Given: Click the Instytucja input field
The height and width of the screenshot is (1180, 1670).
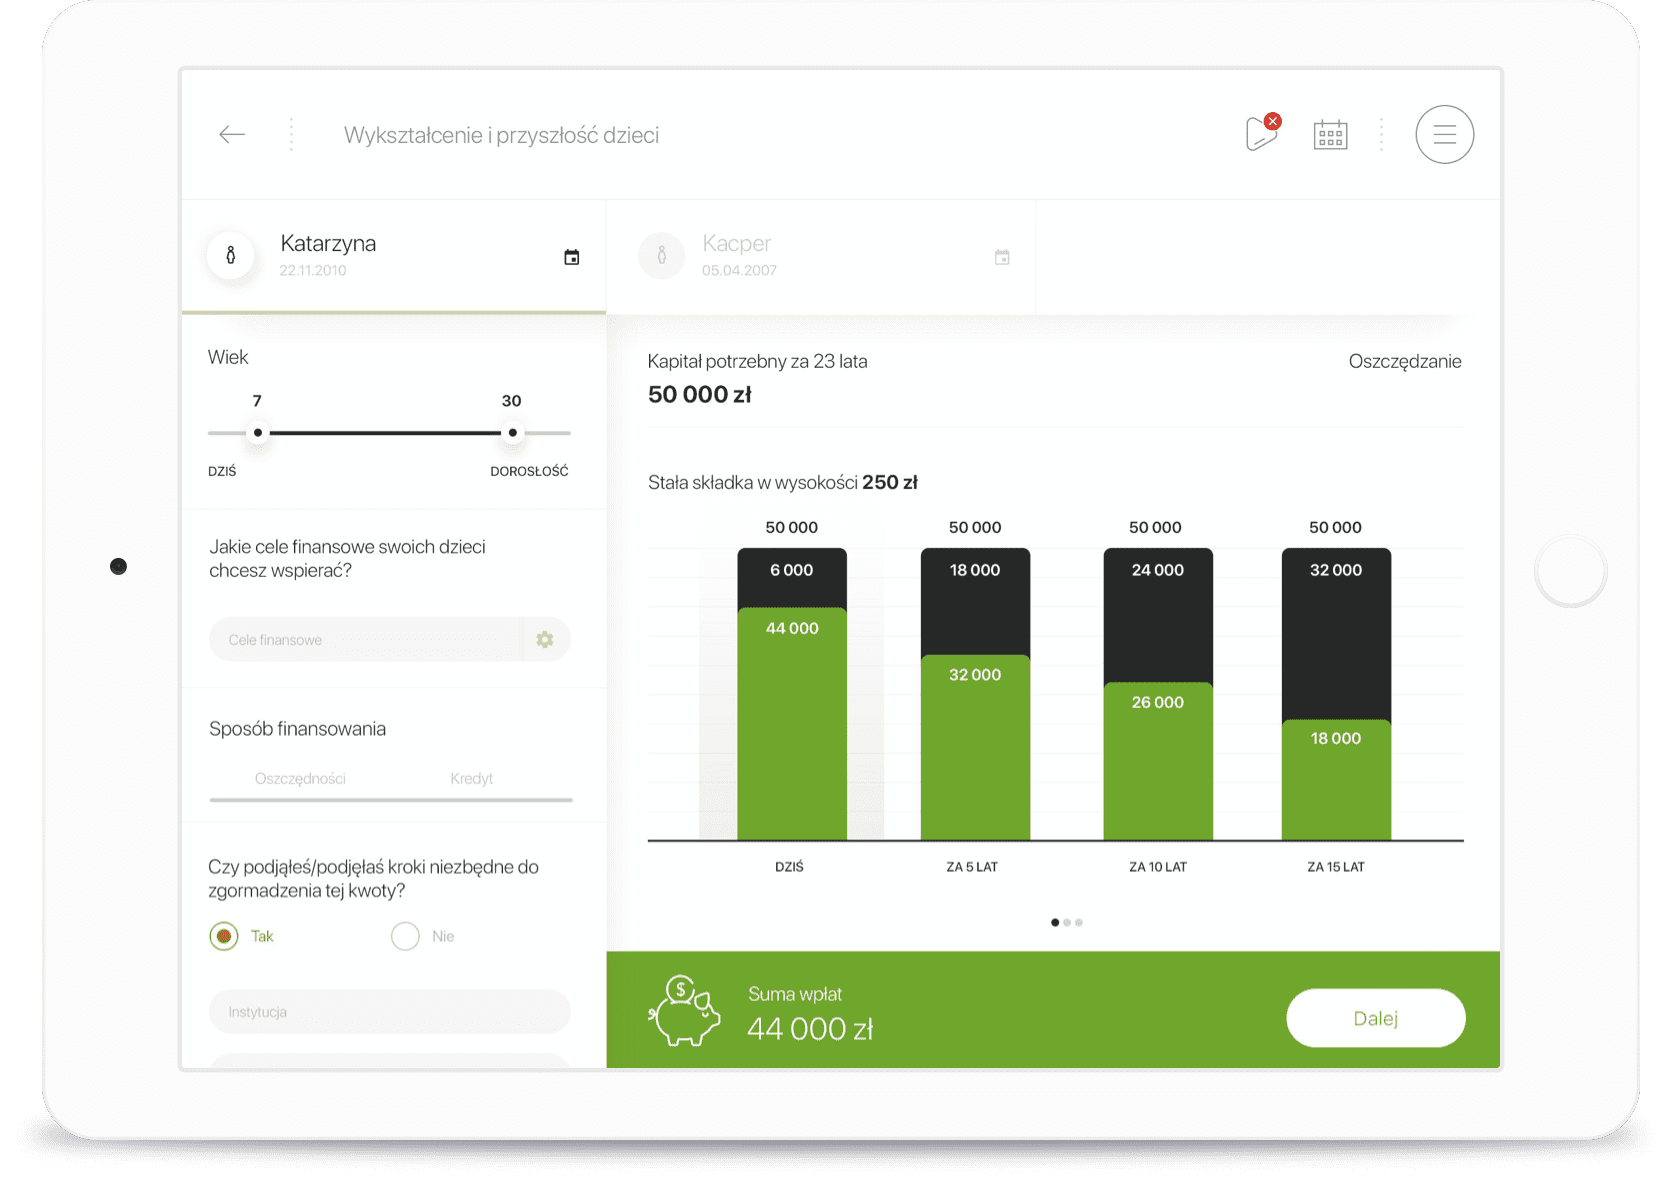Looking at the screenshot, I should point(389,1011).
